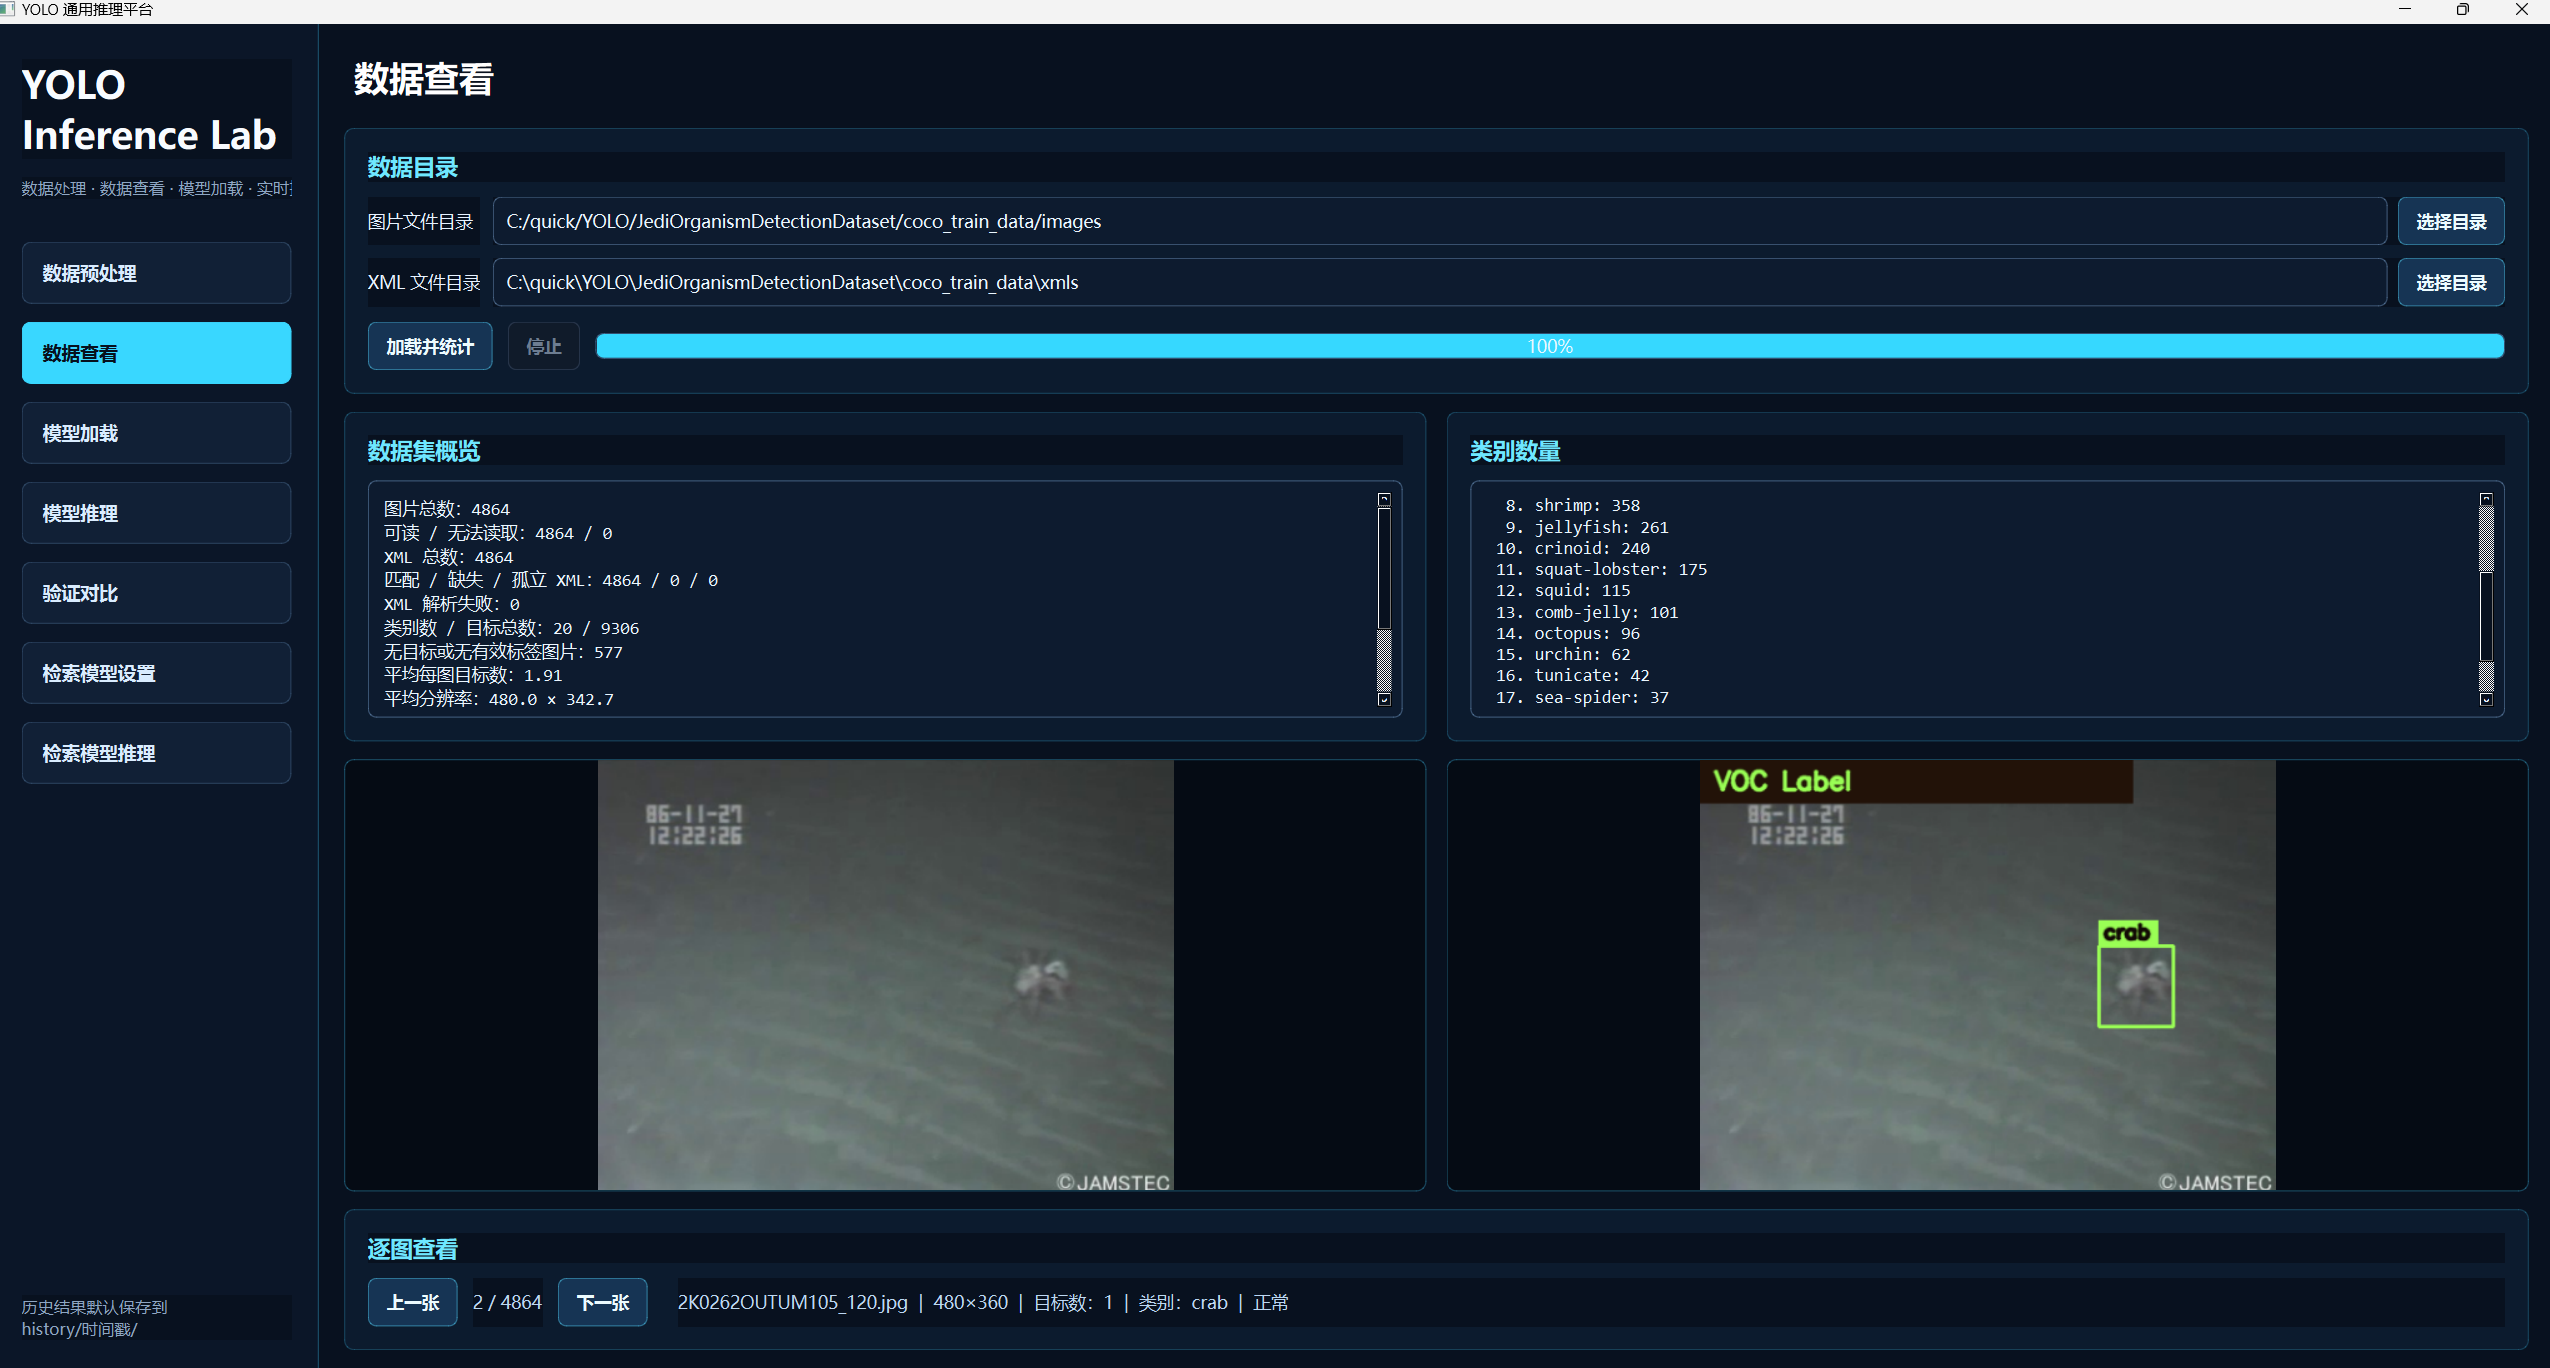This screenshot has height=1368, width=2550.
Task: Click the '平均每图目标数: 1.91' line
Action: tap(472, 675)
